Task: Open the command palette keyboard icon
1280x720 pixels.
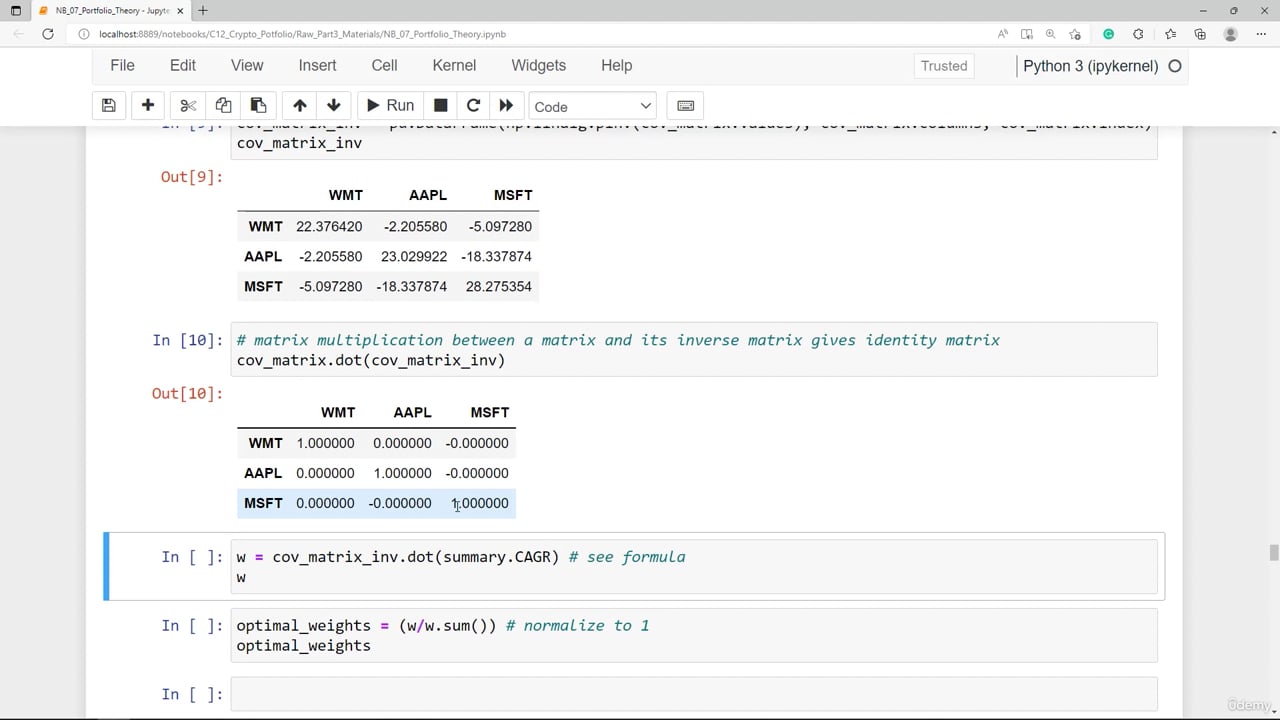Action: click(x=685, y=106)
